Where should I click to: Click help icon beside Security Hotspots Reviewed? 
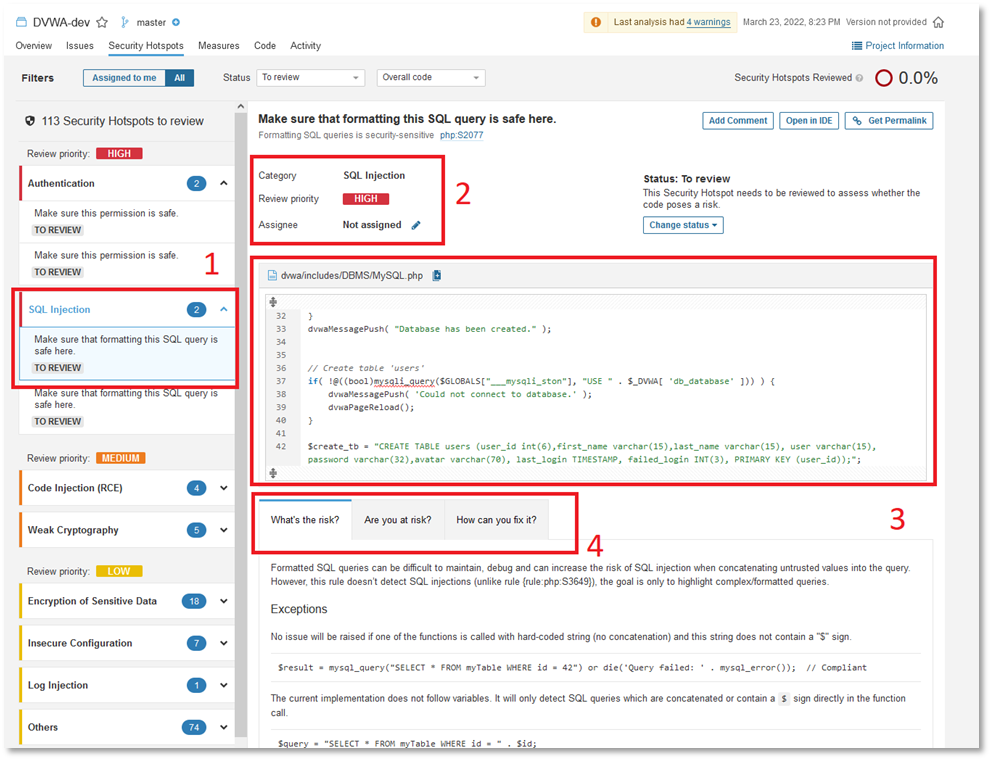point(859,78)
